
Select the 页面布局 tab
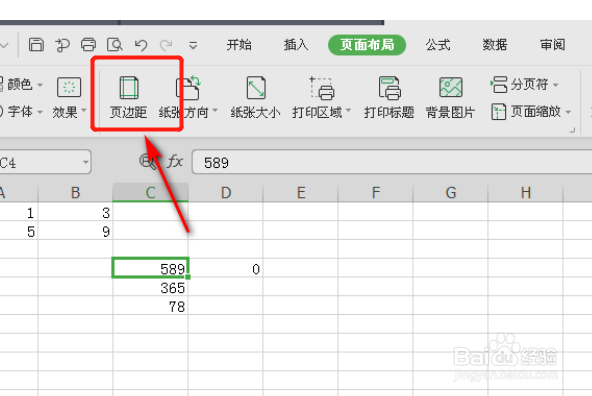[x=367, y=45]
